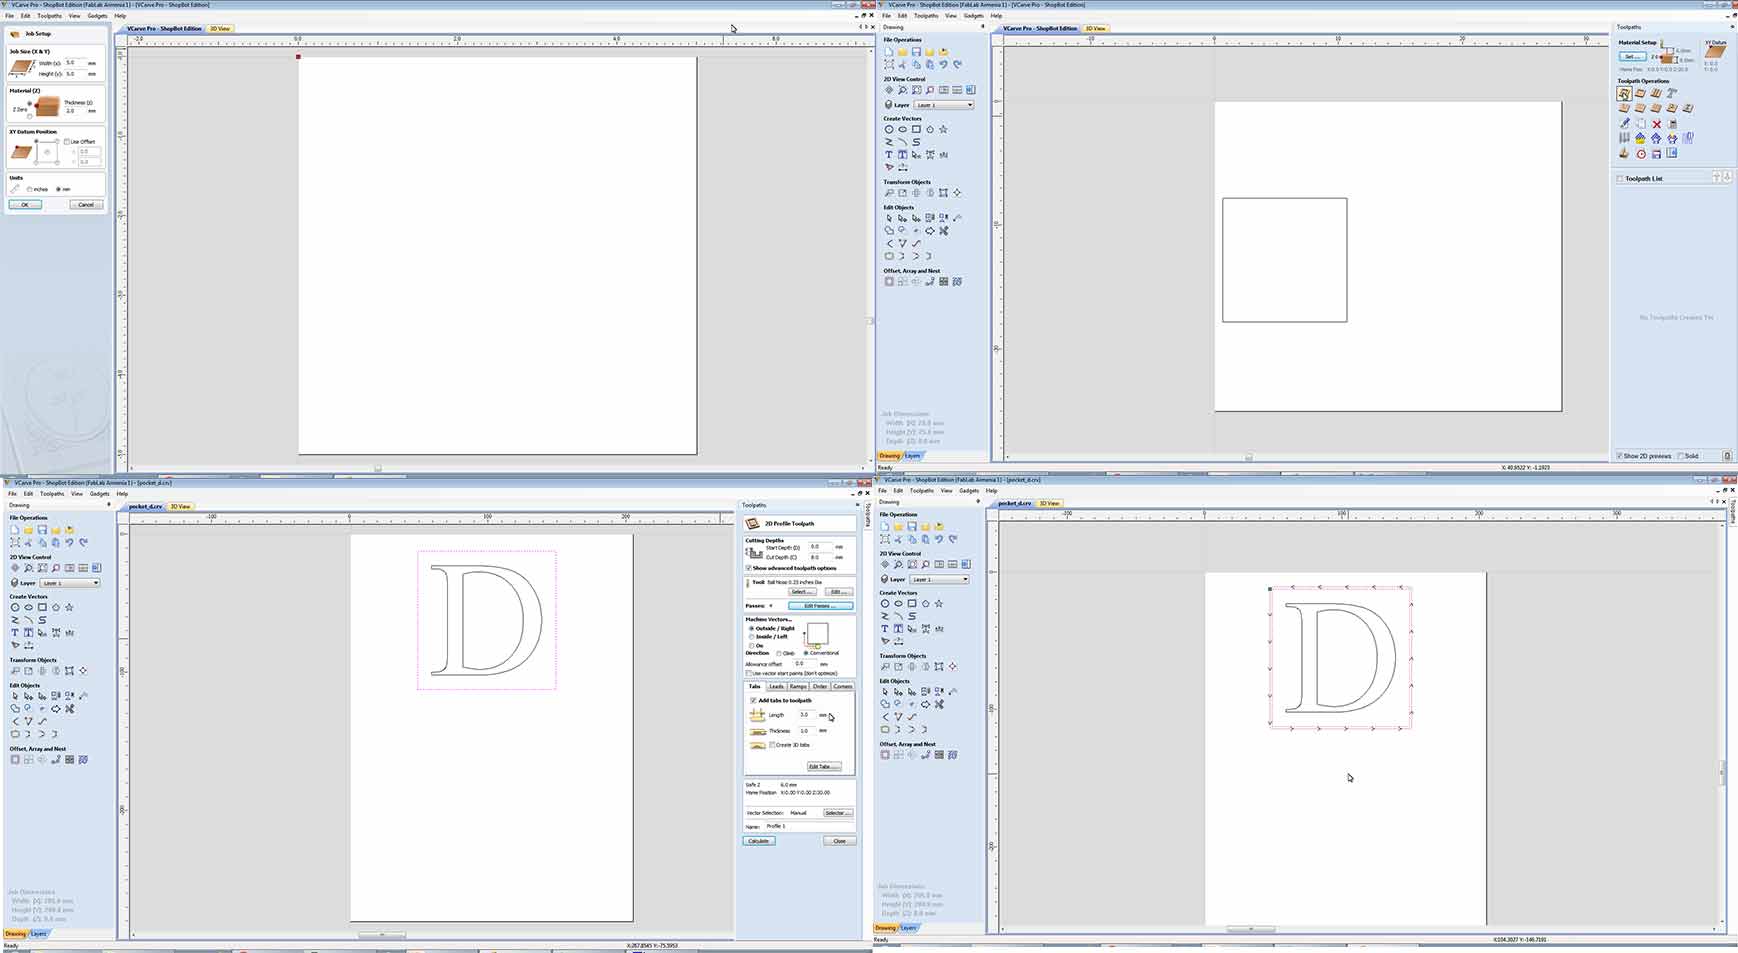Enable Create 3D tabs checkbox

772,745
